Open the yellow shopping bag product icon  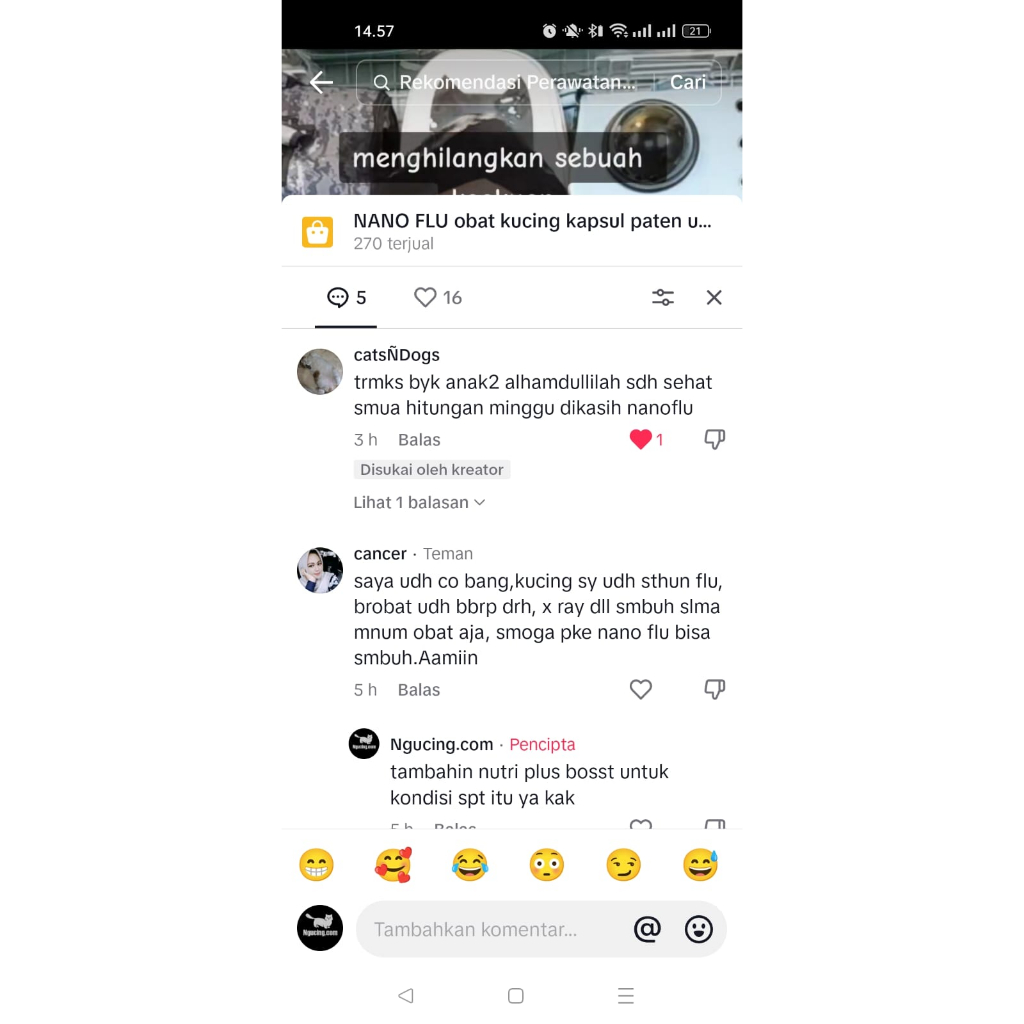click(317, 232)
